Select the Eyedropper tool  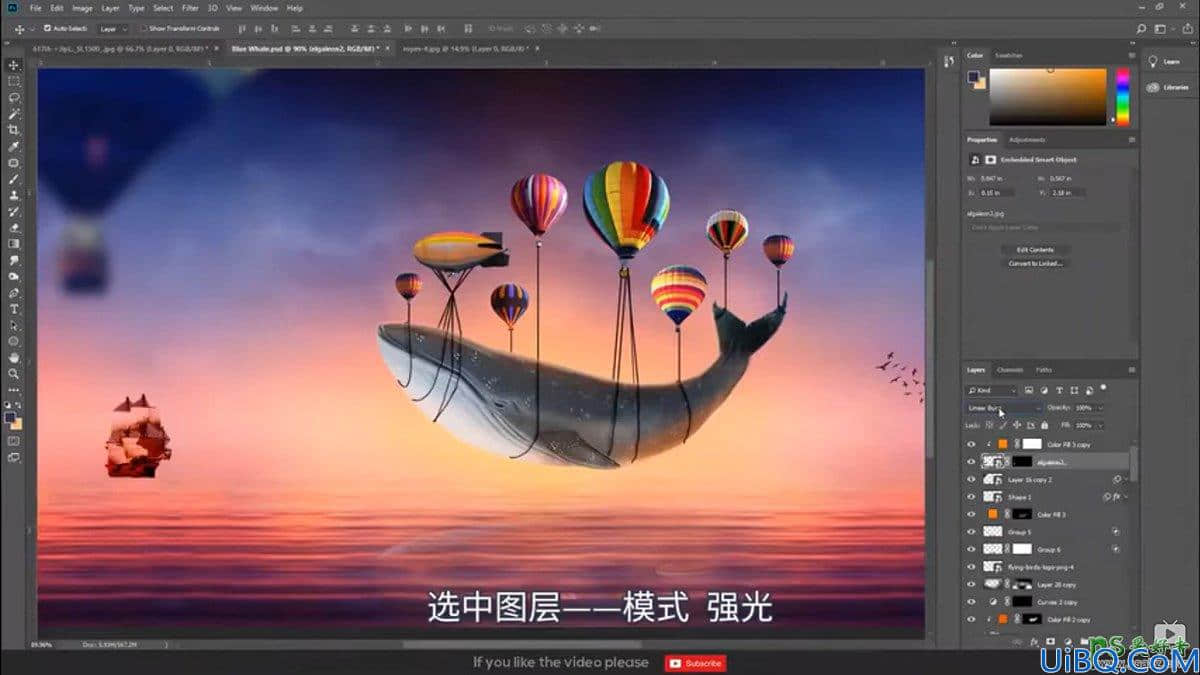[x=14, y=147]
